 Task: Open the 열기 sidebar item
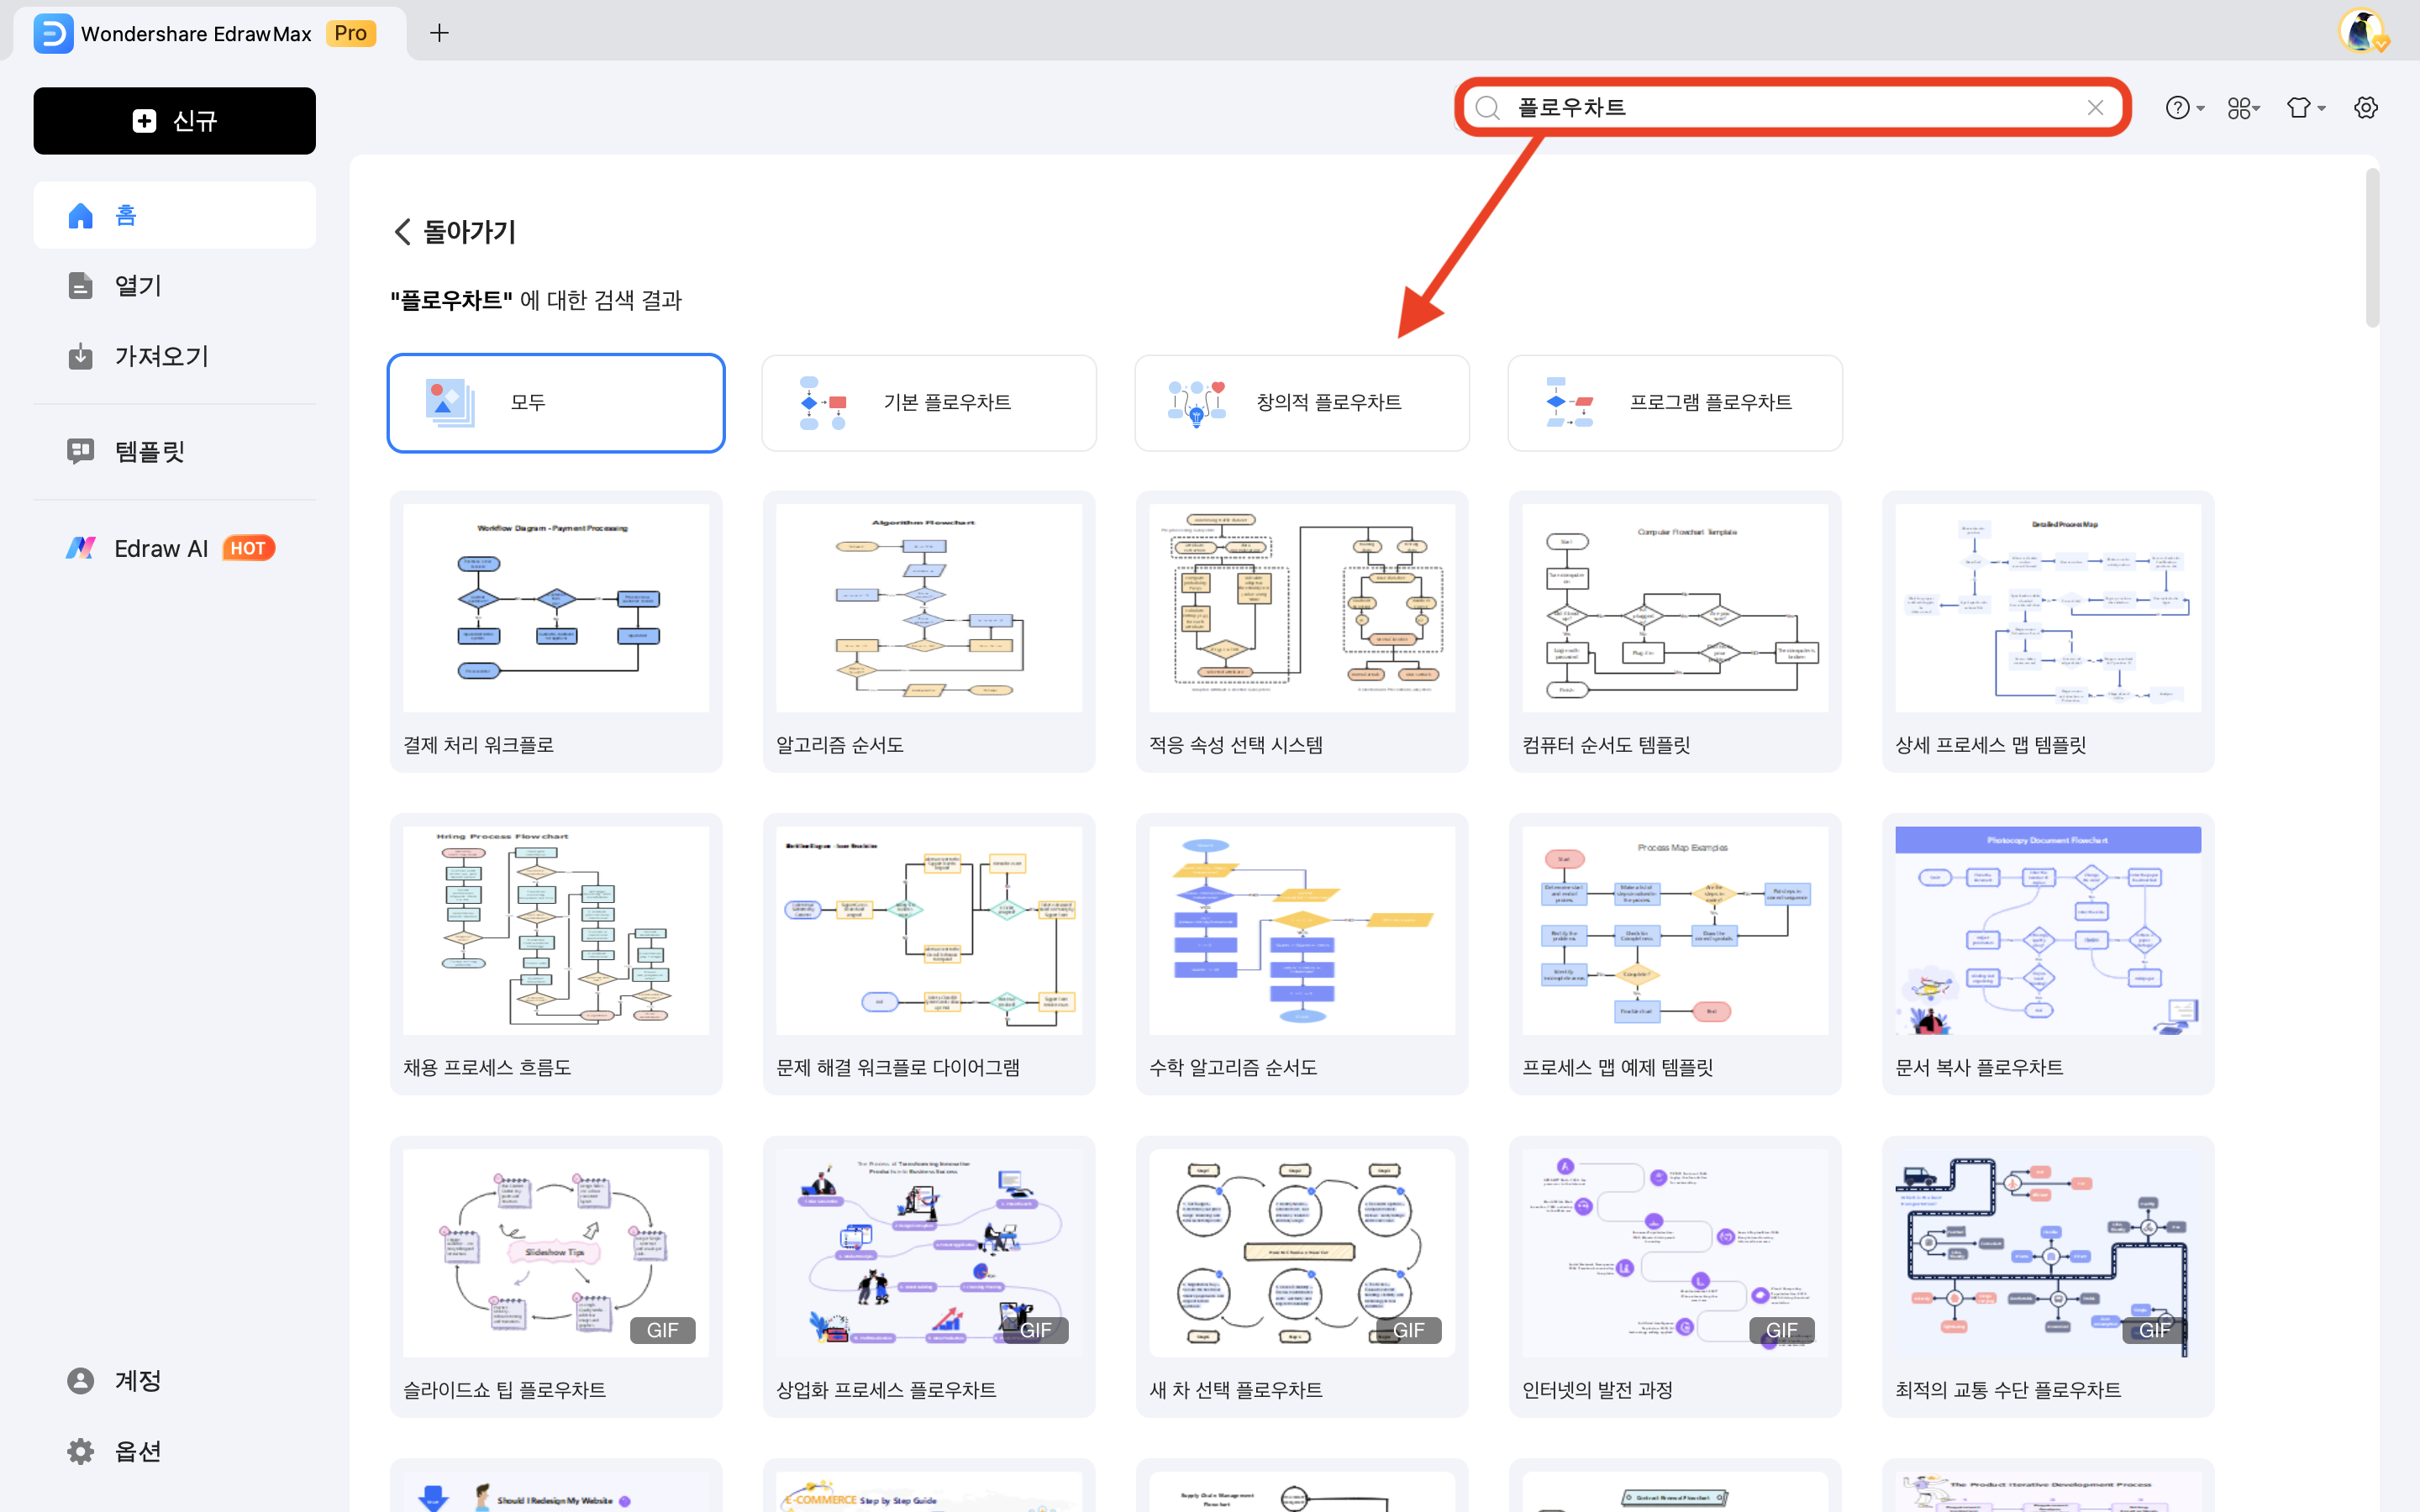(138, 286)
